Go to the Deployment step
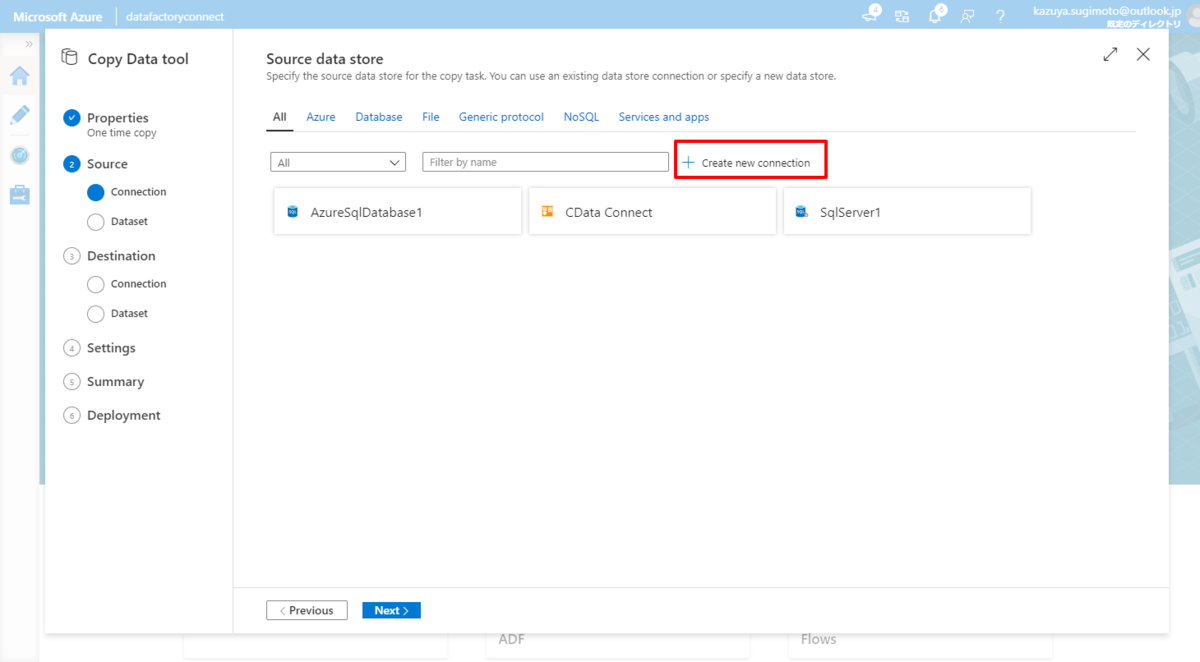 (x=123, y=415)
